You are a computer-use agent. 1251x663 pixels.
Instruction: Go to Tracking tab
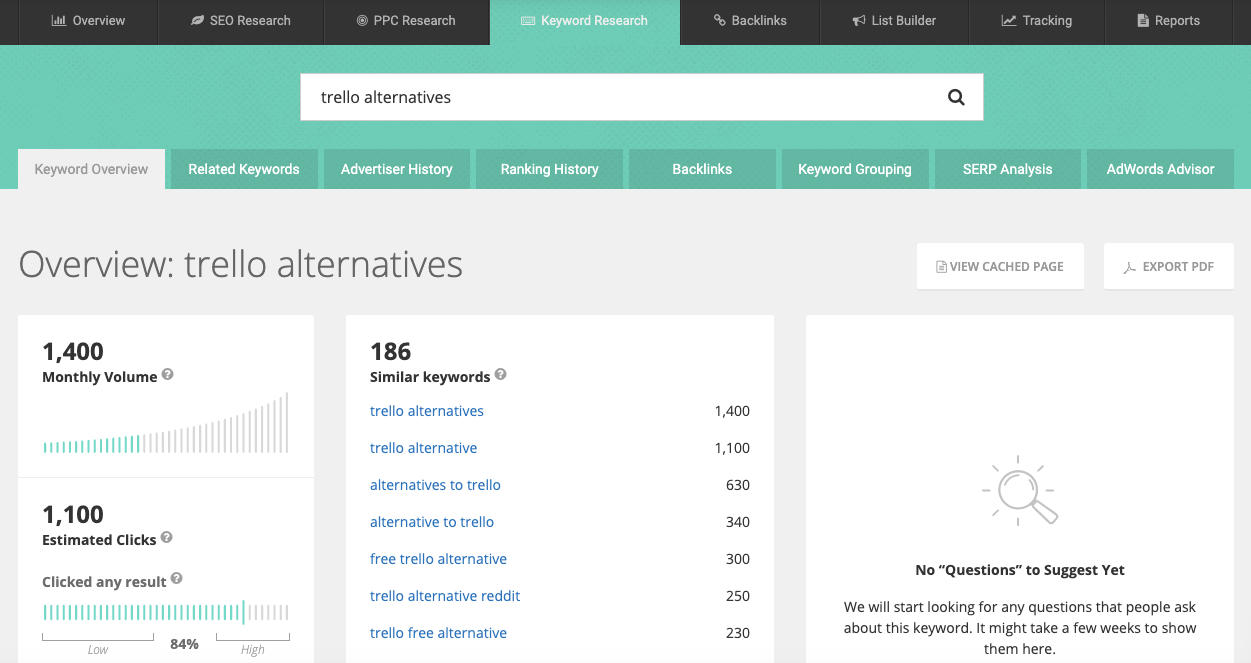(x=1036, y=22)
